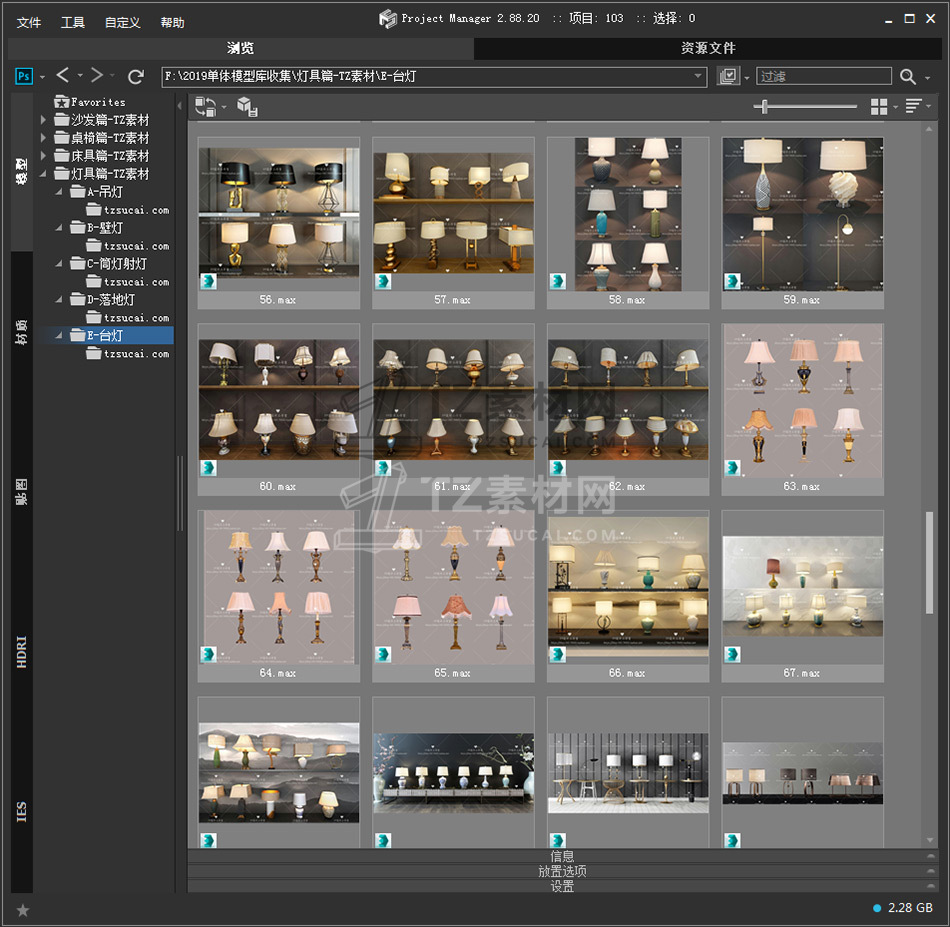The height and width of the screenshot is (927, 950).
Task: Select the D-落地灯 folder
Action: [110, 300]
